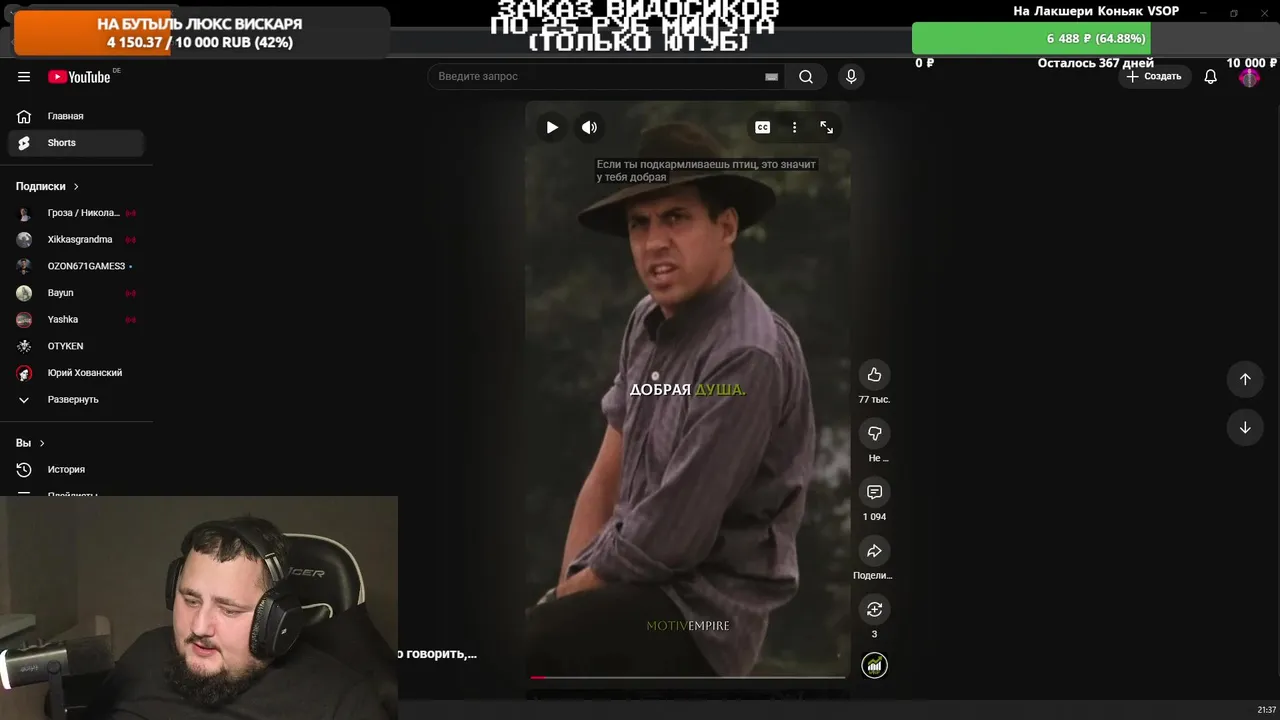Viewport: 1280px width, 720px height.
Task: Click the Bayun channel avatar
Action: 24,293
